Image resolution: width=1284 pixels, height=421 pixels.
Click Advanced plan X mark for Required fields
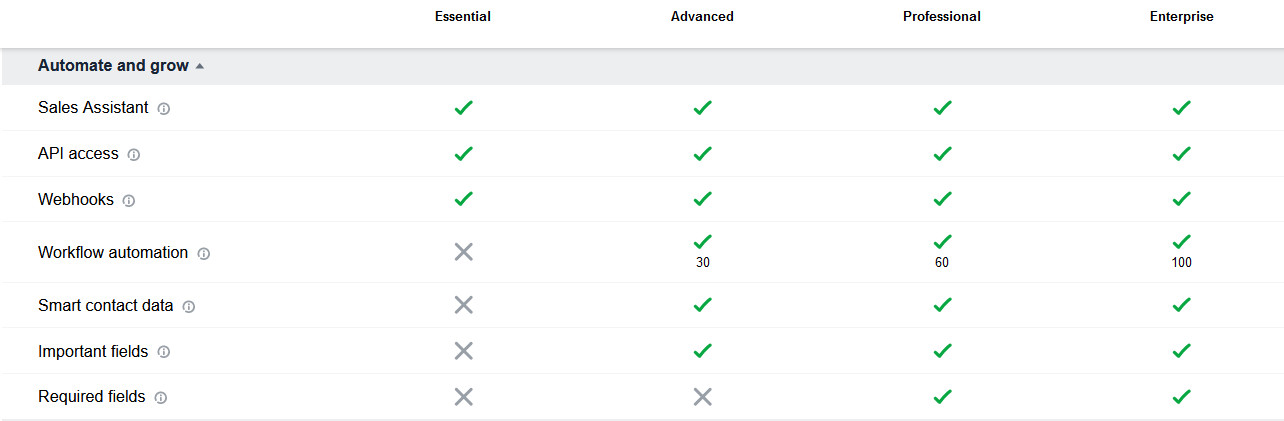(703, 397)
